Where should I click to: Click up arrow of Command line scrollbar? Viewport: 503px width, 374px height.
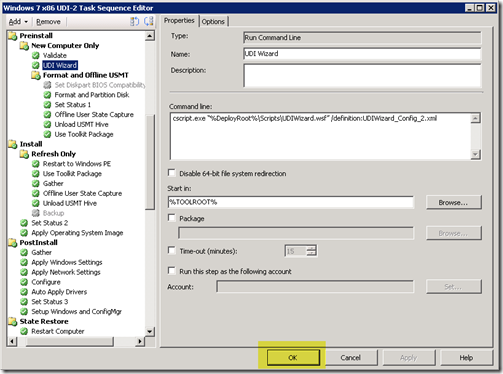point(476,118)
